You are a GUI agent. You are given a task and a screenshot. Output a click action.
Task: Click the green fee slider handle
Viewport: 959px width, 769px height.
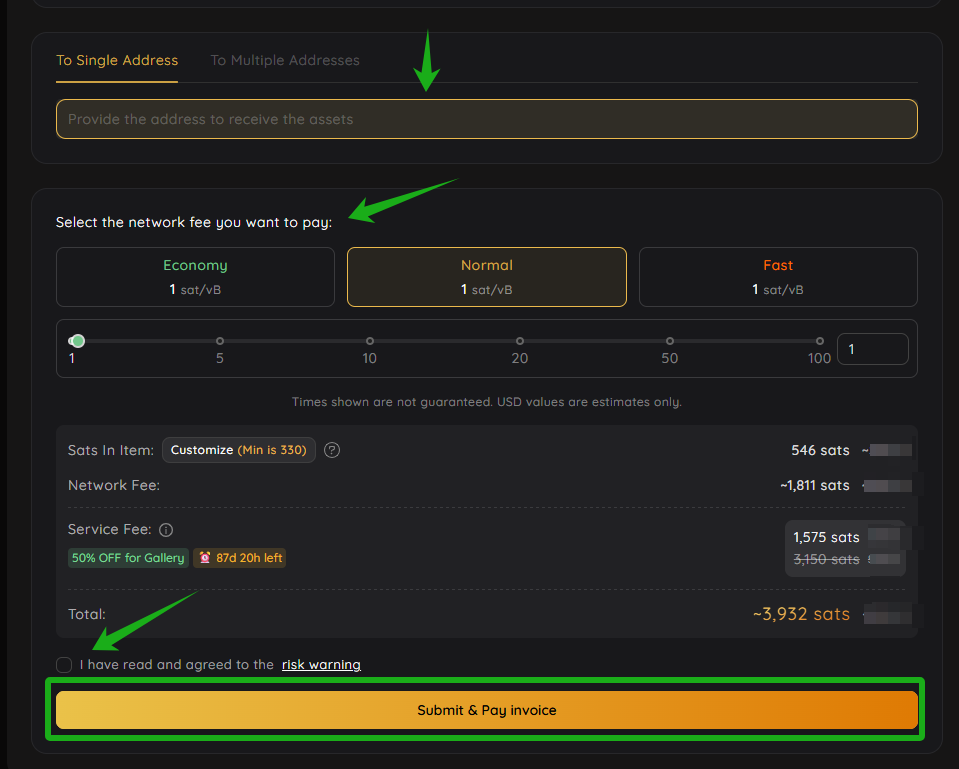(x=78, y=341)
